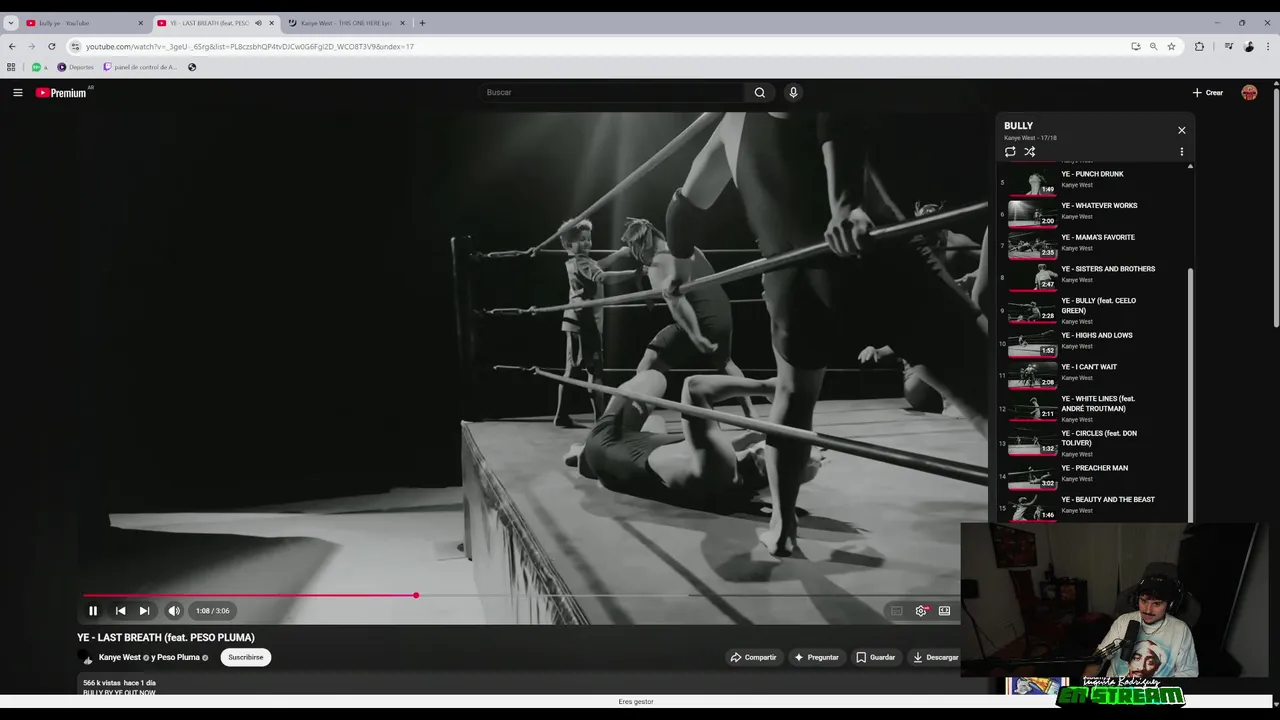Screen dimensions: 1280x720
Task: Close the 'bully ye - YouTube' tab
Action: click(140, 23)
